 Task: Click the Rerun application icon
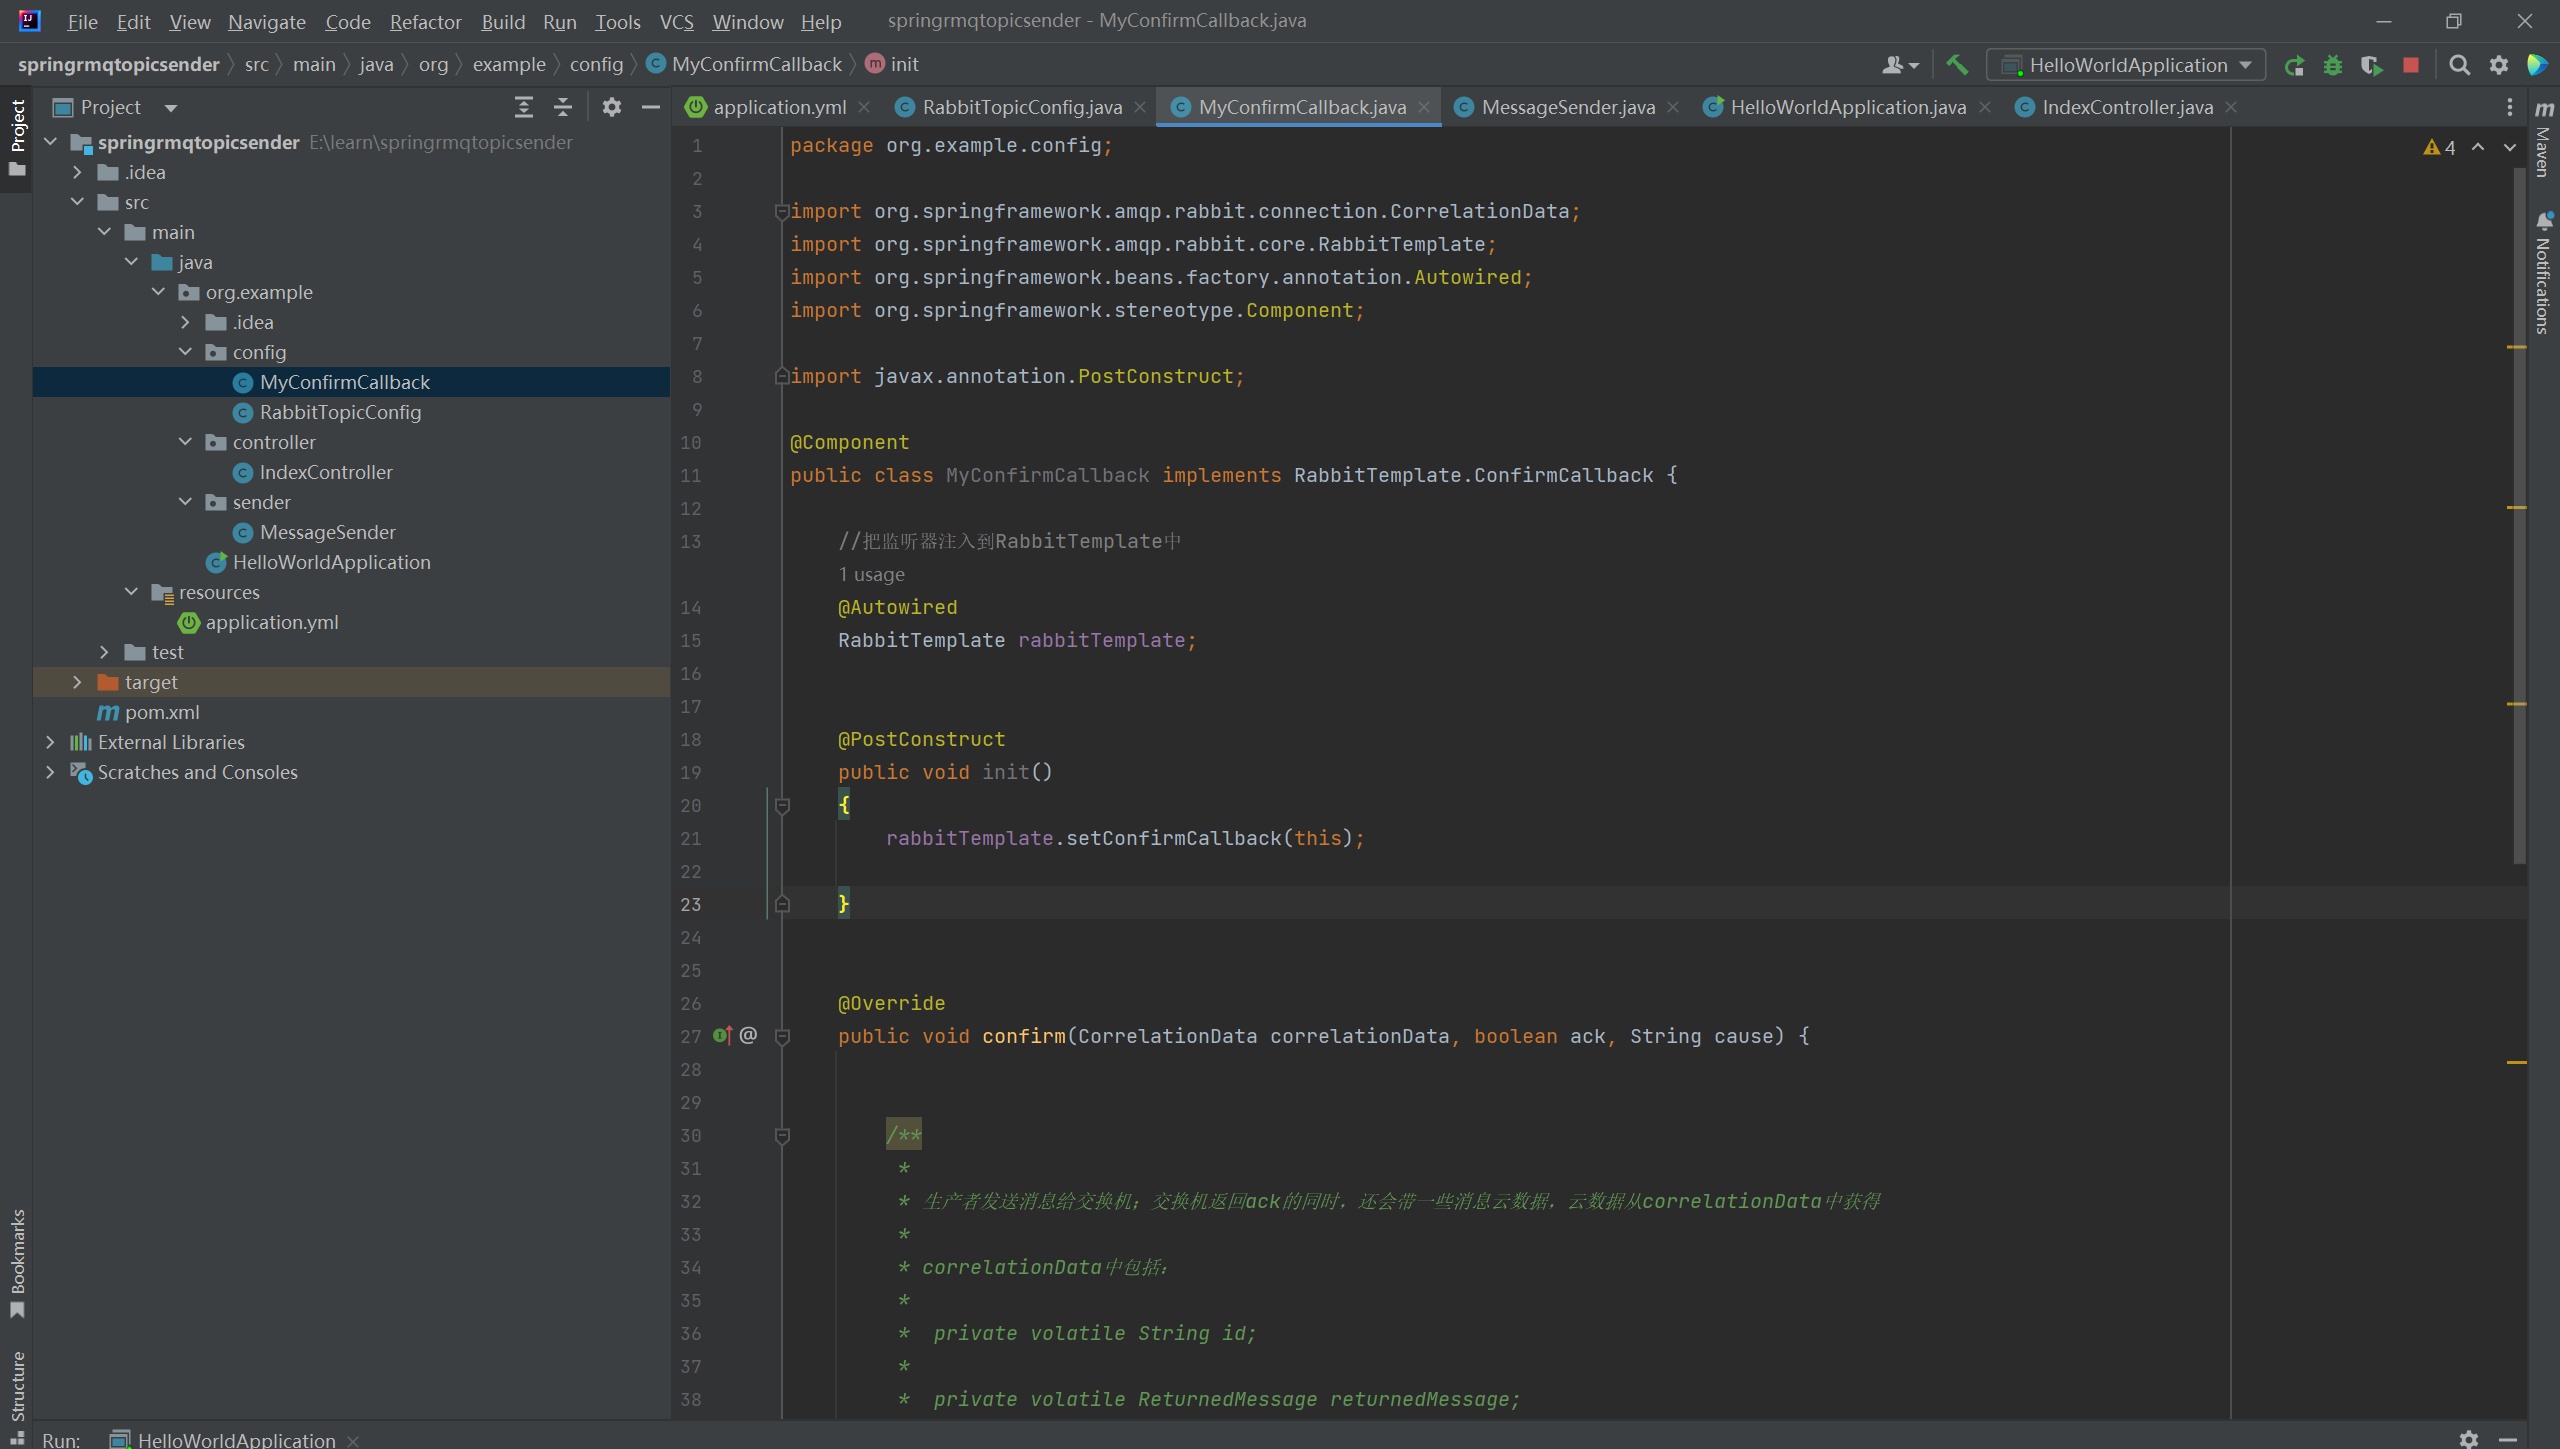(x=2294, y=65)
